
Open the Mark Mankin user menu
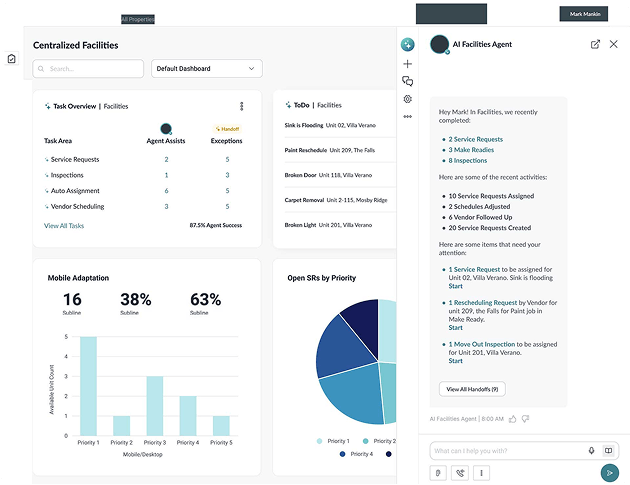(x=583, y=14)
